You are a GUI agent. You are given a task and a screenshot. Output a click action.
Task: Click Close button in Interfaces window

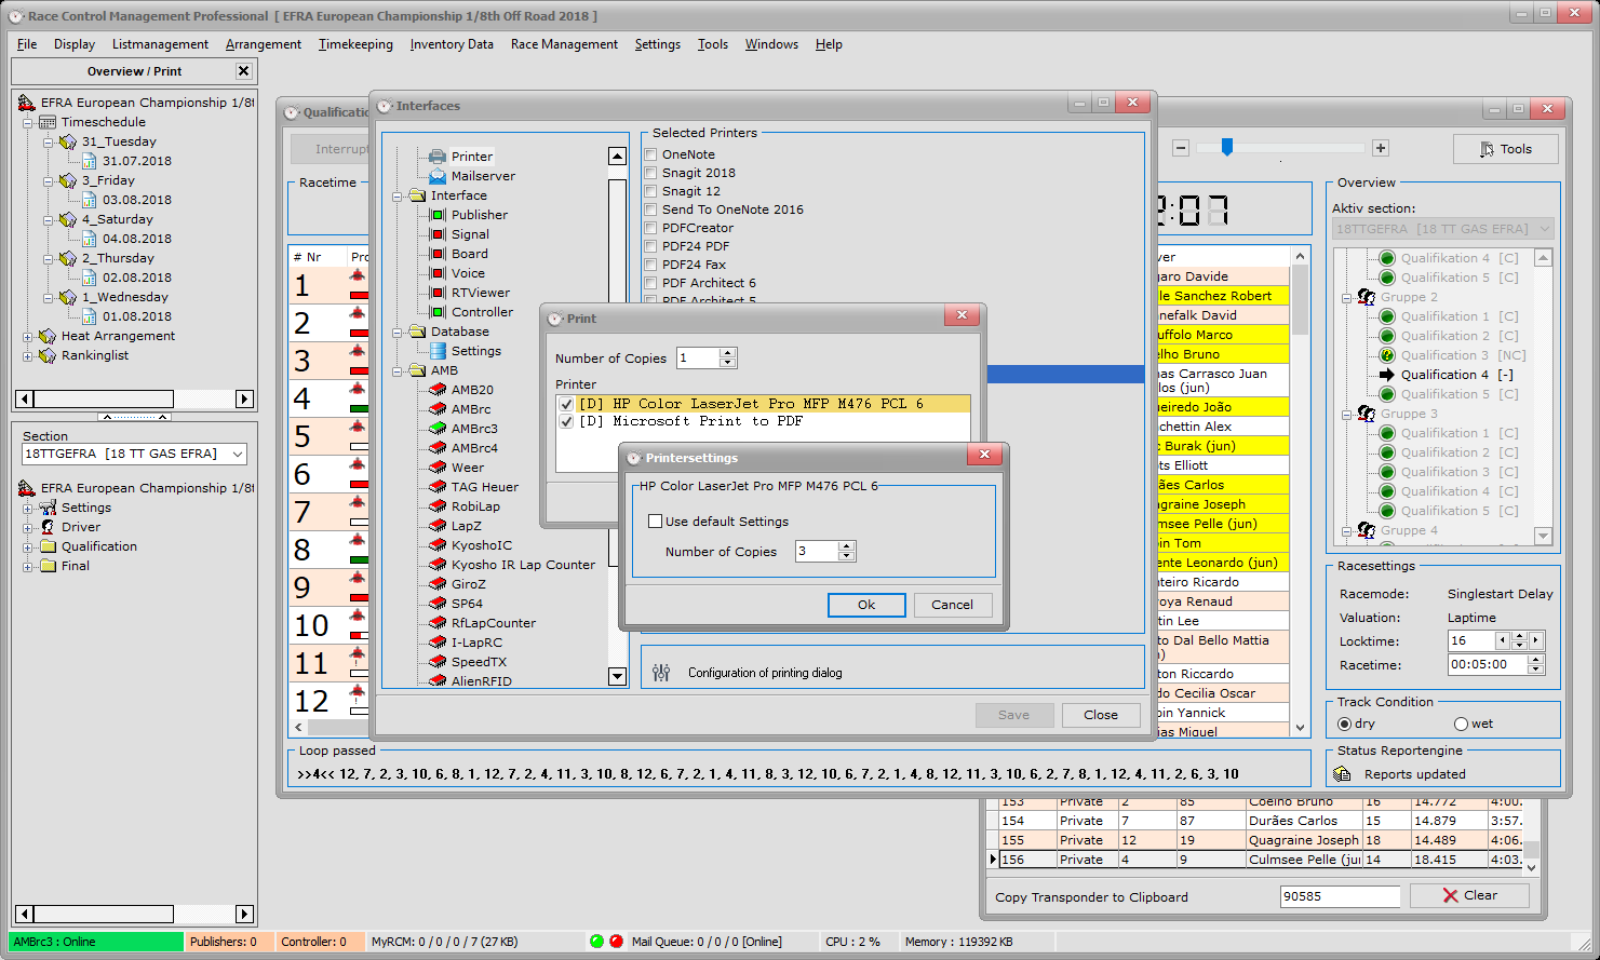click(1100, 715)
